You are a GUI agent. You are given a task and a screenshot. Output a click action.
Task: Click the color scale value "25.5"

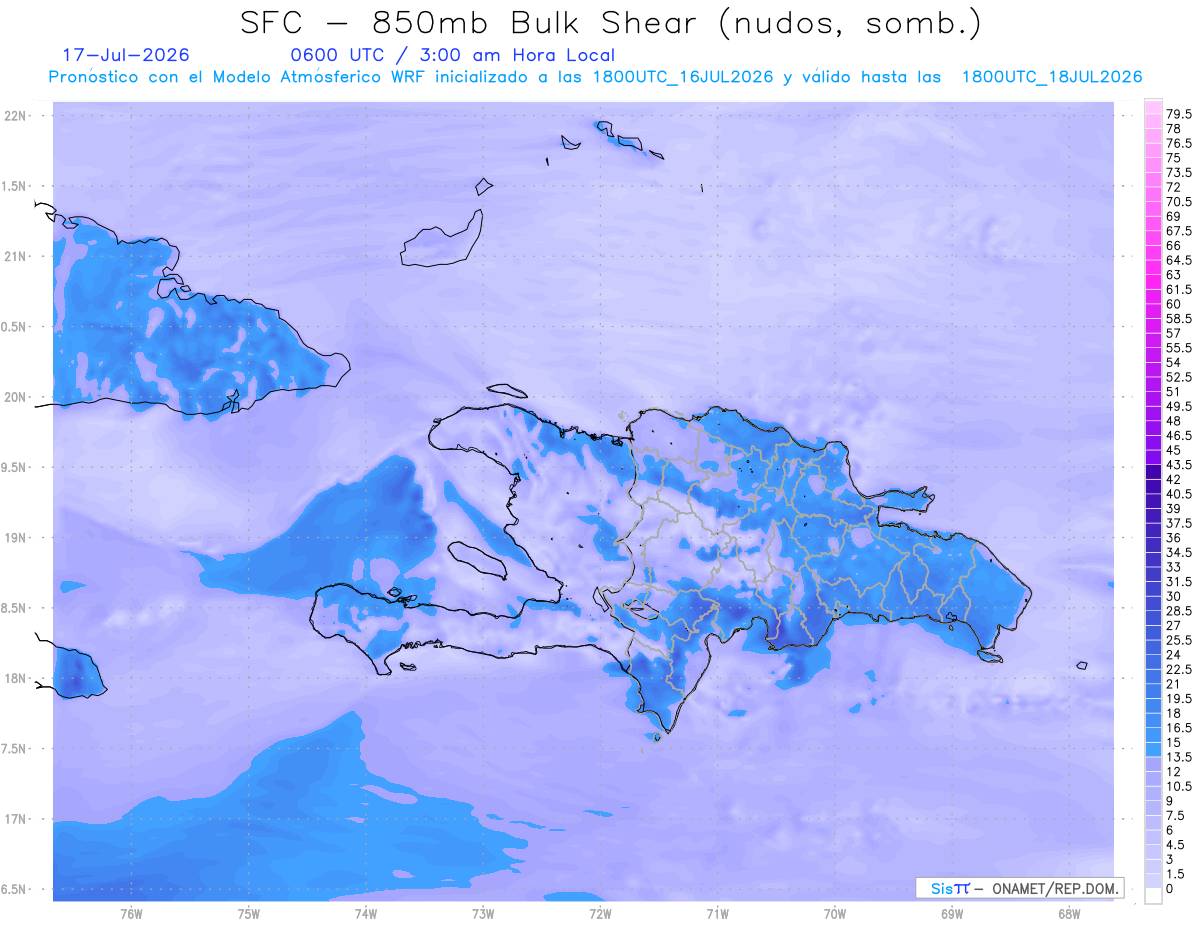1179,639
